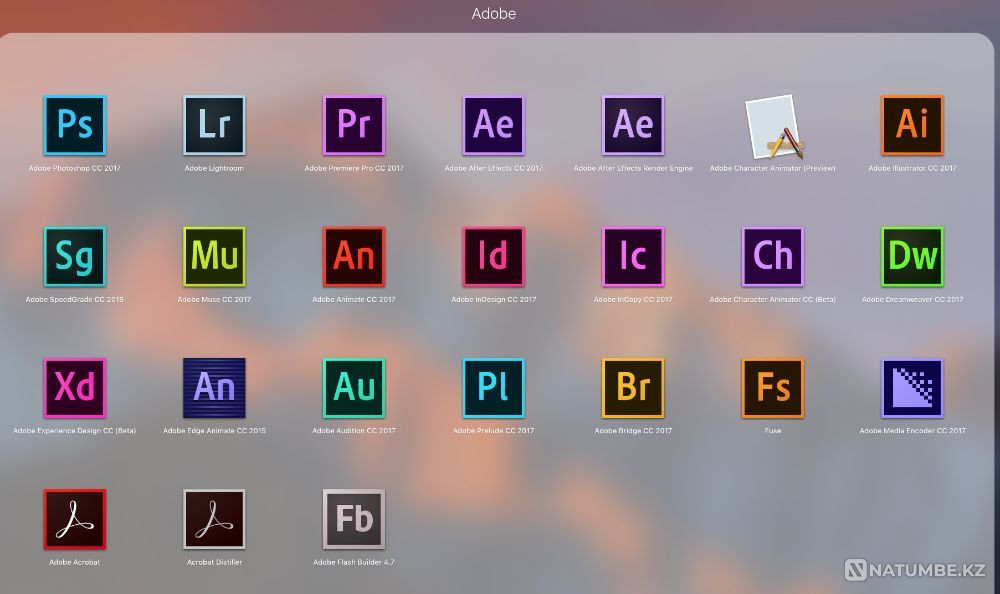Launch Adobe Character Animator CC (Beta) icon
The image size is (1000, 594).
click(x=773, y=256)
